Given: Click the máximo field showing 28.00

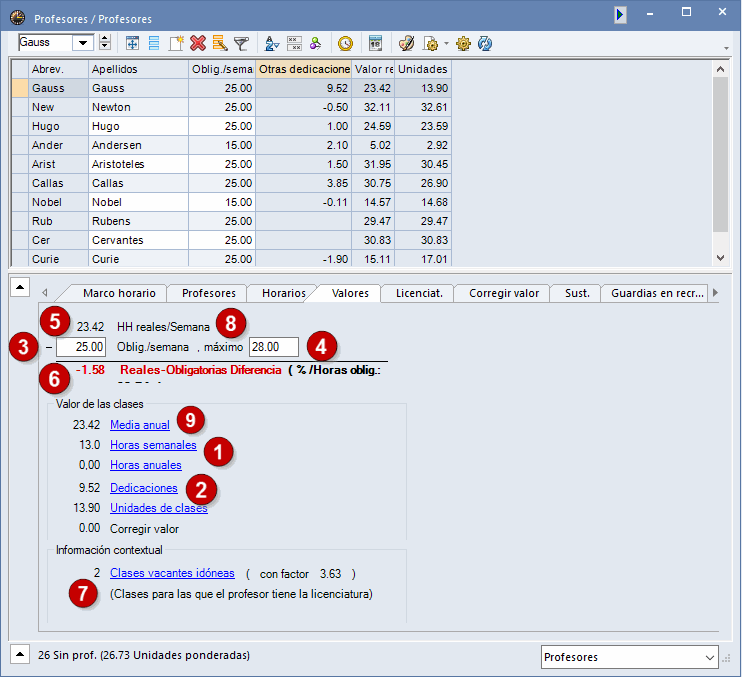Looking at the screenshot, I should [274, 347].
